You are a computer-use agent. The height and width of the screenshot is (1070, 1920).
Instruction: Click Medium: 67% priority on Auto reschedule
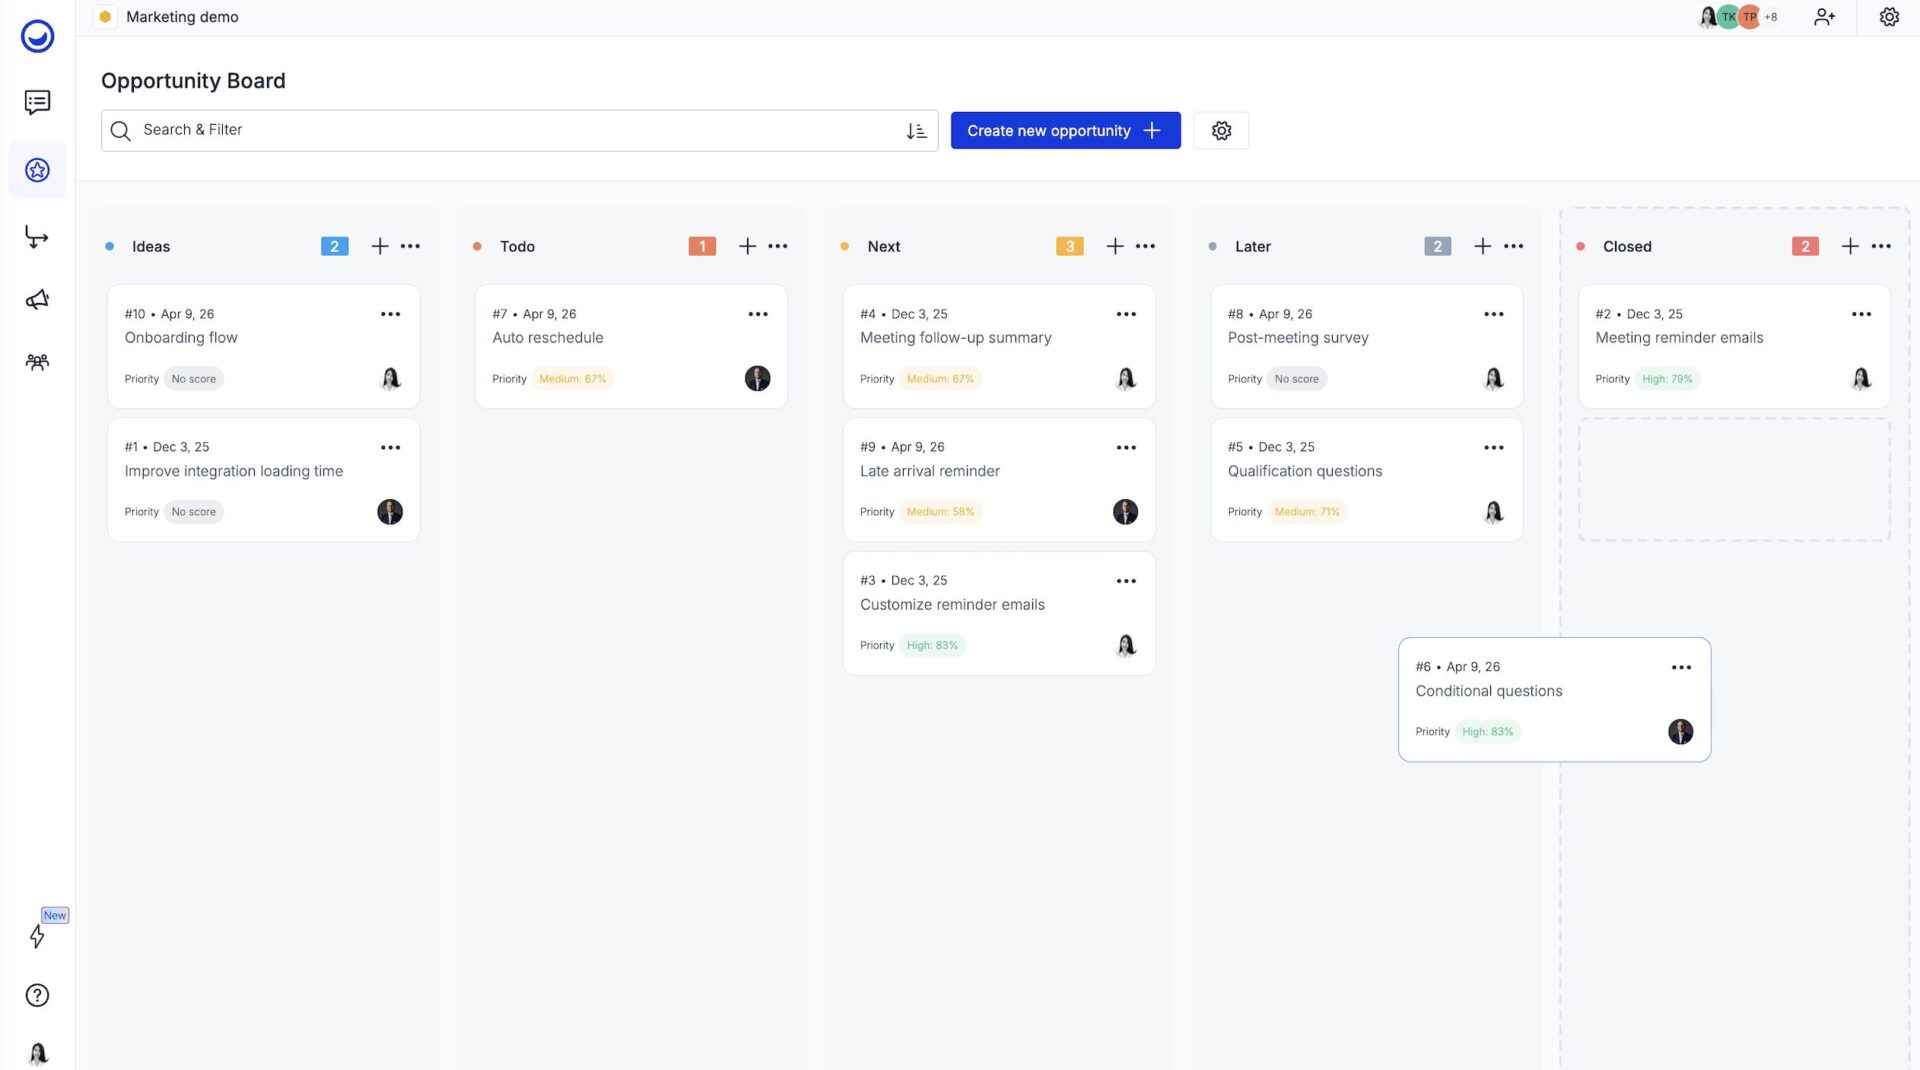point(573,379)
